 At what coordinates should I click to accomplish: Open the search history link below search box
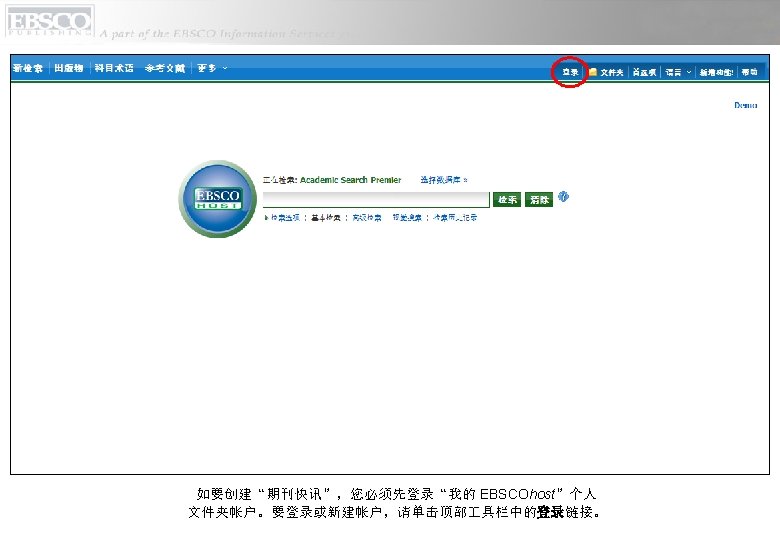(x=455, y=218)
